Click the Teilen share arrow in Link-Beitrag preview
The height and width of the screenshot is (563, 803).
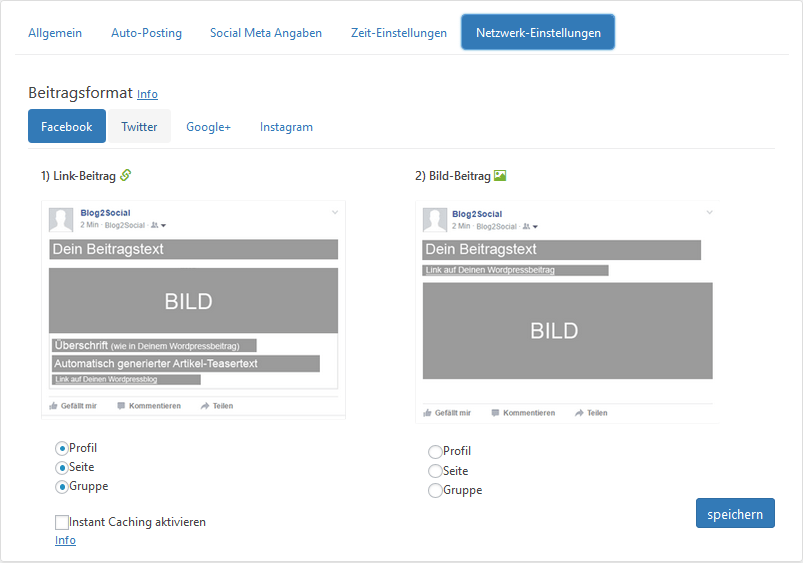tap(205, 406)
